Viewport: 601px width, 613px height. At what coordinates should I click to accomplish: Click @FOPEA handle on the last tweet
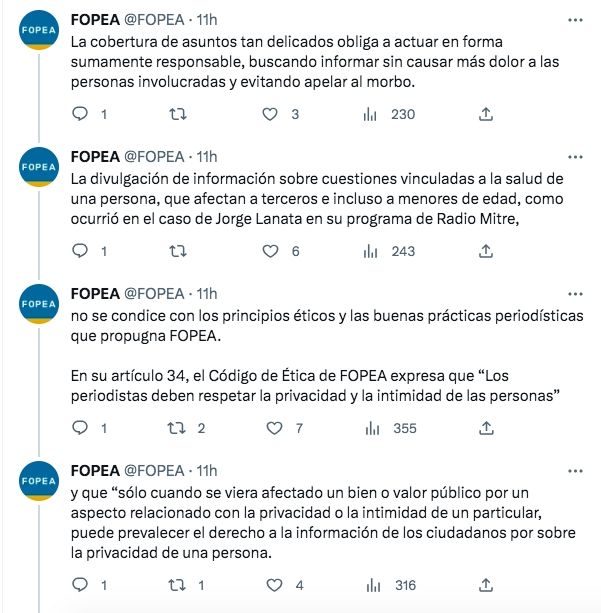click(x=153, y=471)
